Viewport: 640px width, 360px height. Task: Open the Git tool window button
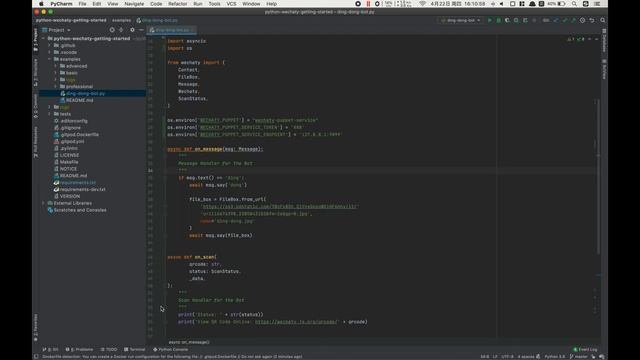(x=50, y=349)
